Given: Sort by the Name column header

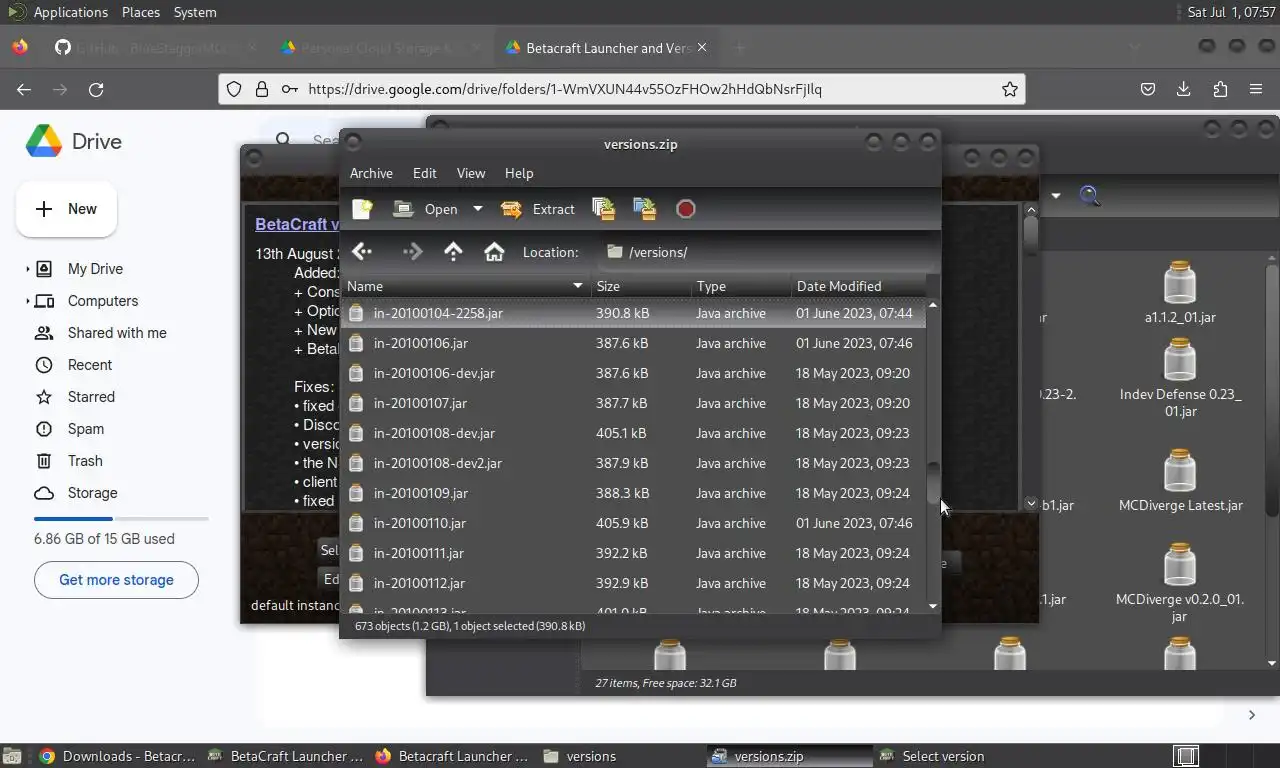Looking at the screenshot, I should tap(466, 286).
